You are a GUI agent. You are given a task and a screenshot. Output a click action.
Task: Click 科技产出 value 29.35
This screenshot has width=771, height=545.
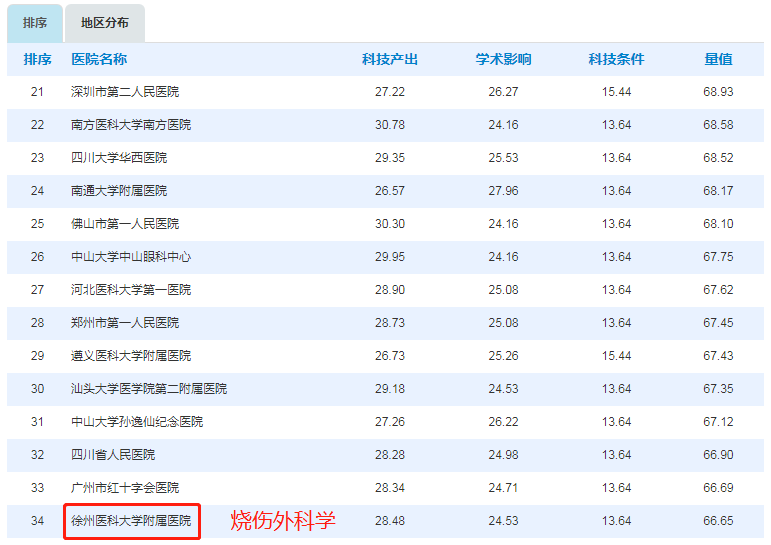coord(390,158)
